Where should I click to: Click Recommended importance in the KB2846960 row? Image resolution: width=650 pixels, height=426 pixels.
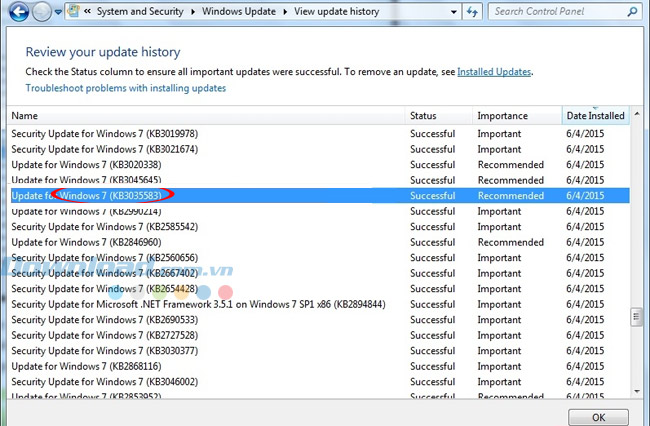coord(511,242)
